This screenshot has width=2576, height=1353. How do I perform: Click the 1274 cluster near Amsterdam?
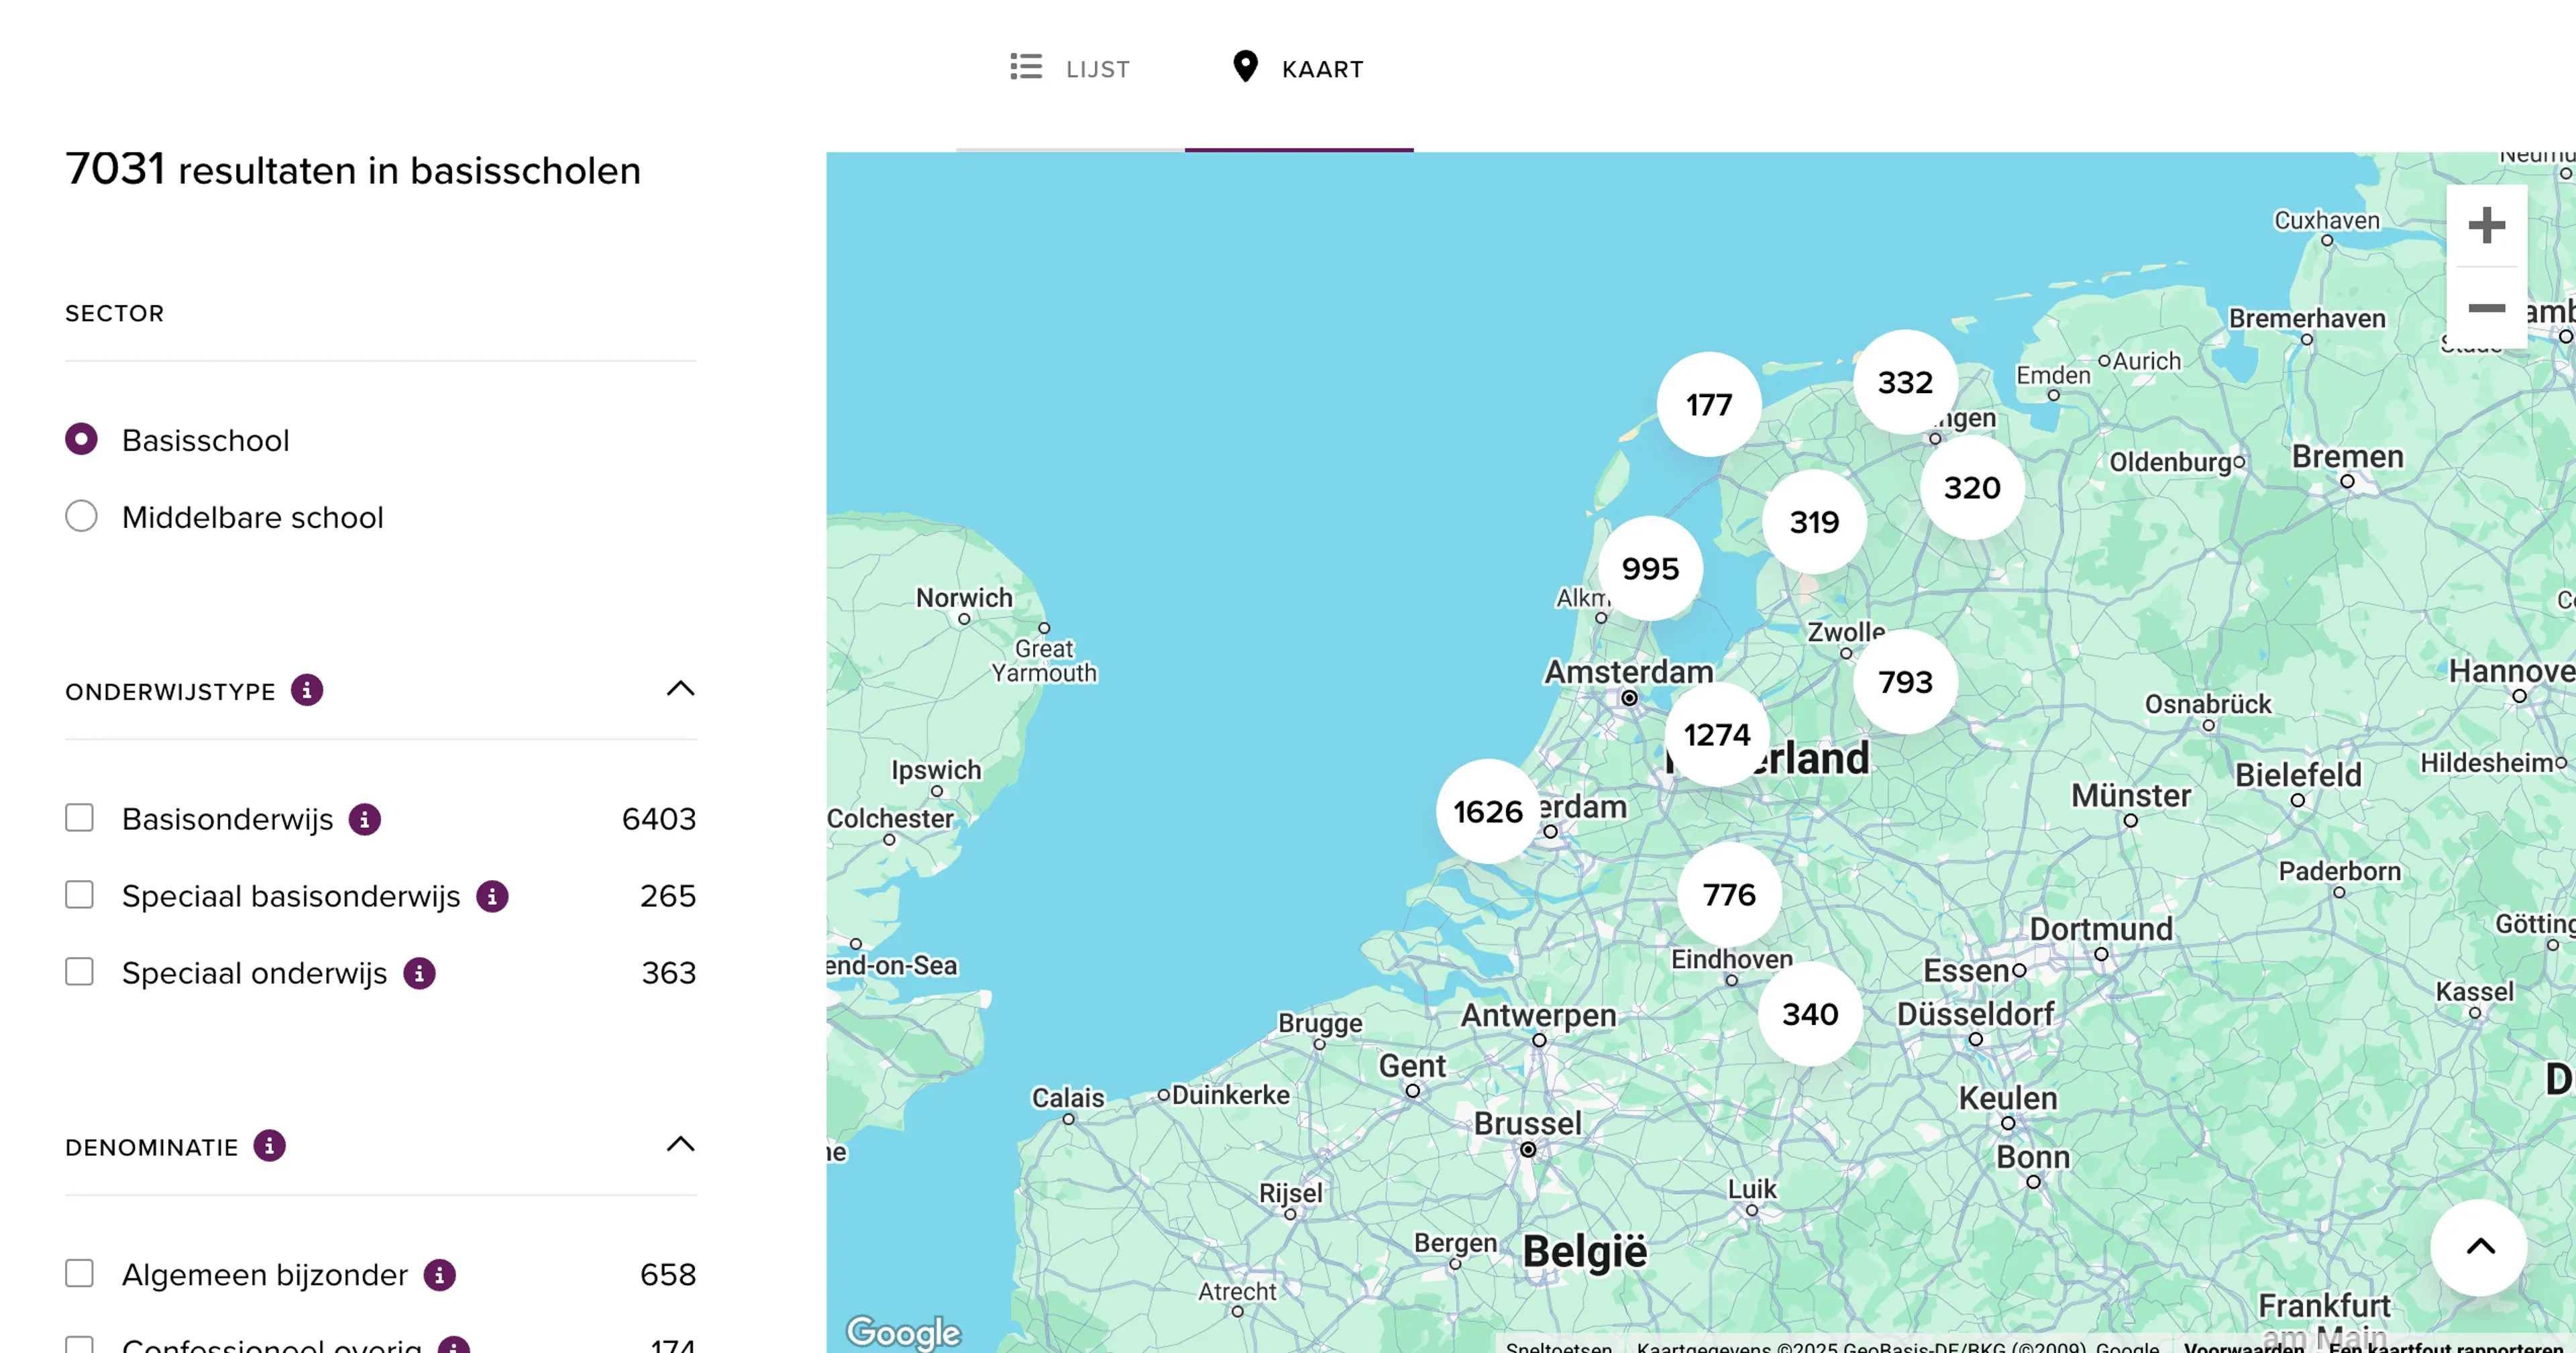(x=1716, y=735)
